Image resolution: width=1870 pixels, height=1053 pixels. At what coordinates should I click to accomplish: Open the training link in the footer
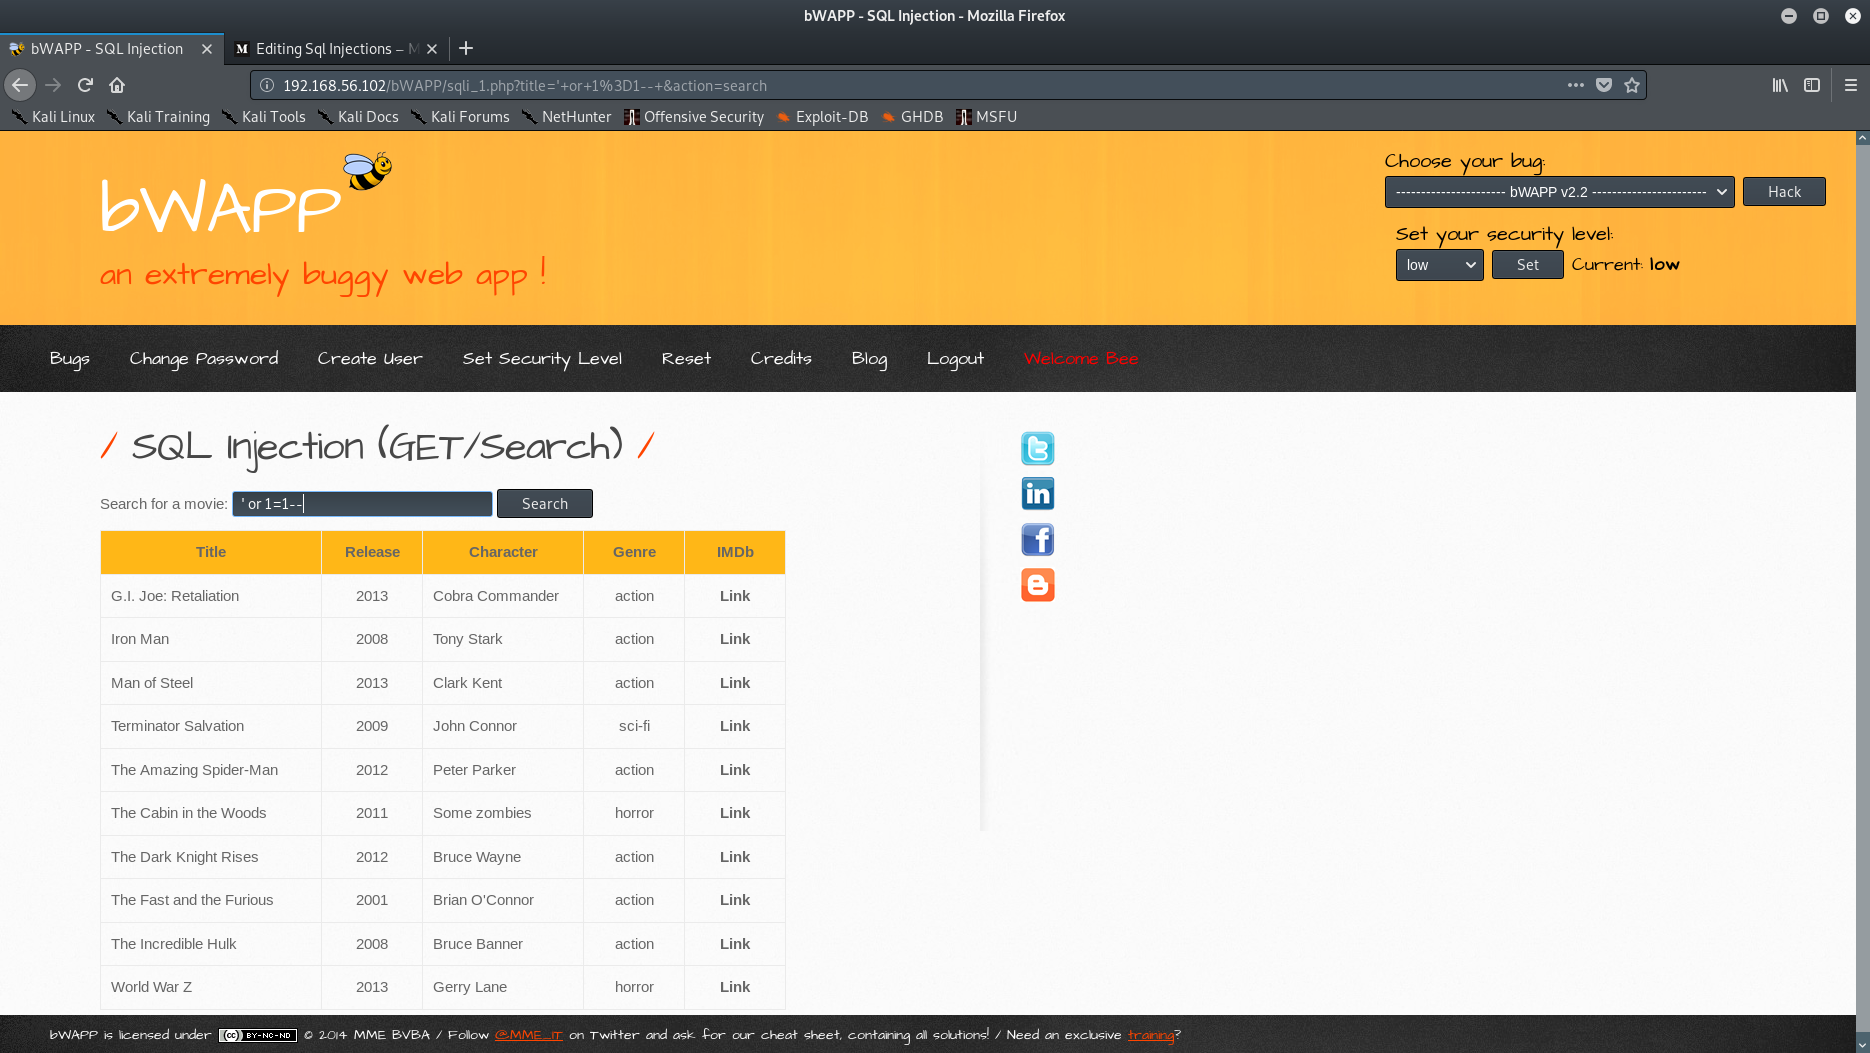tap(1150, 1035)
